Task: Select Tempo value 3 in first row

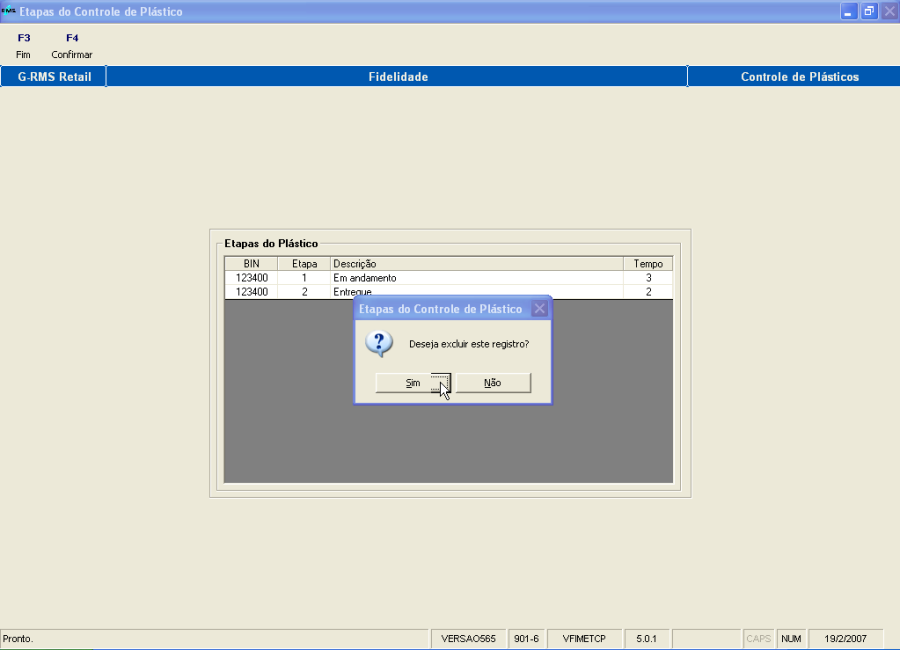Action: [648, 278]
